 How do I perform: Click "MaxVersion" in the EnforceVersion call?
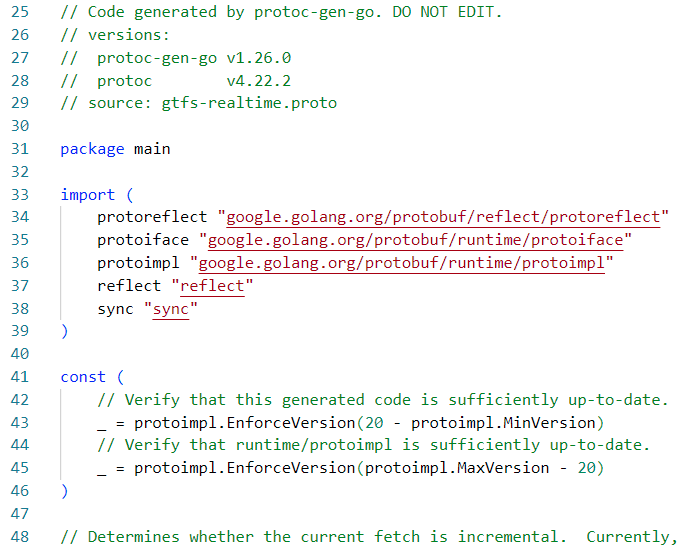[503, 468]
